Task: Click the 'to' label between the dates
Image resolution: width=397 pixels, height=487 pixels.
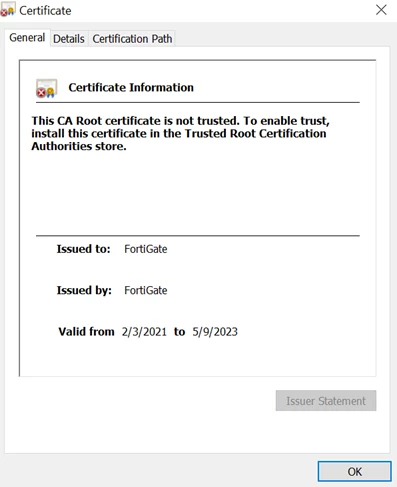Action: point(179,332)
